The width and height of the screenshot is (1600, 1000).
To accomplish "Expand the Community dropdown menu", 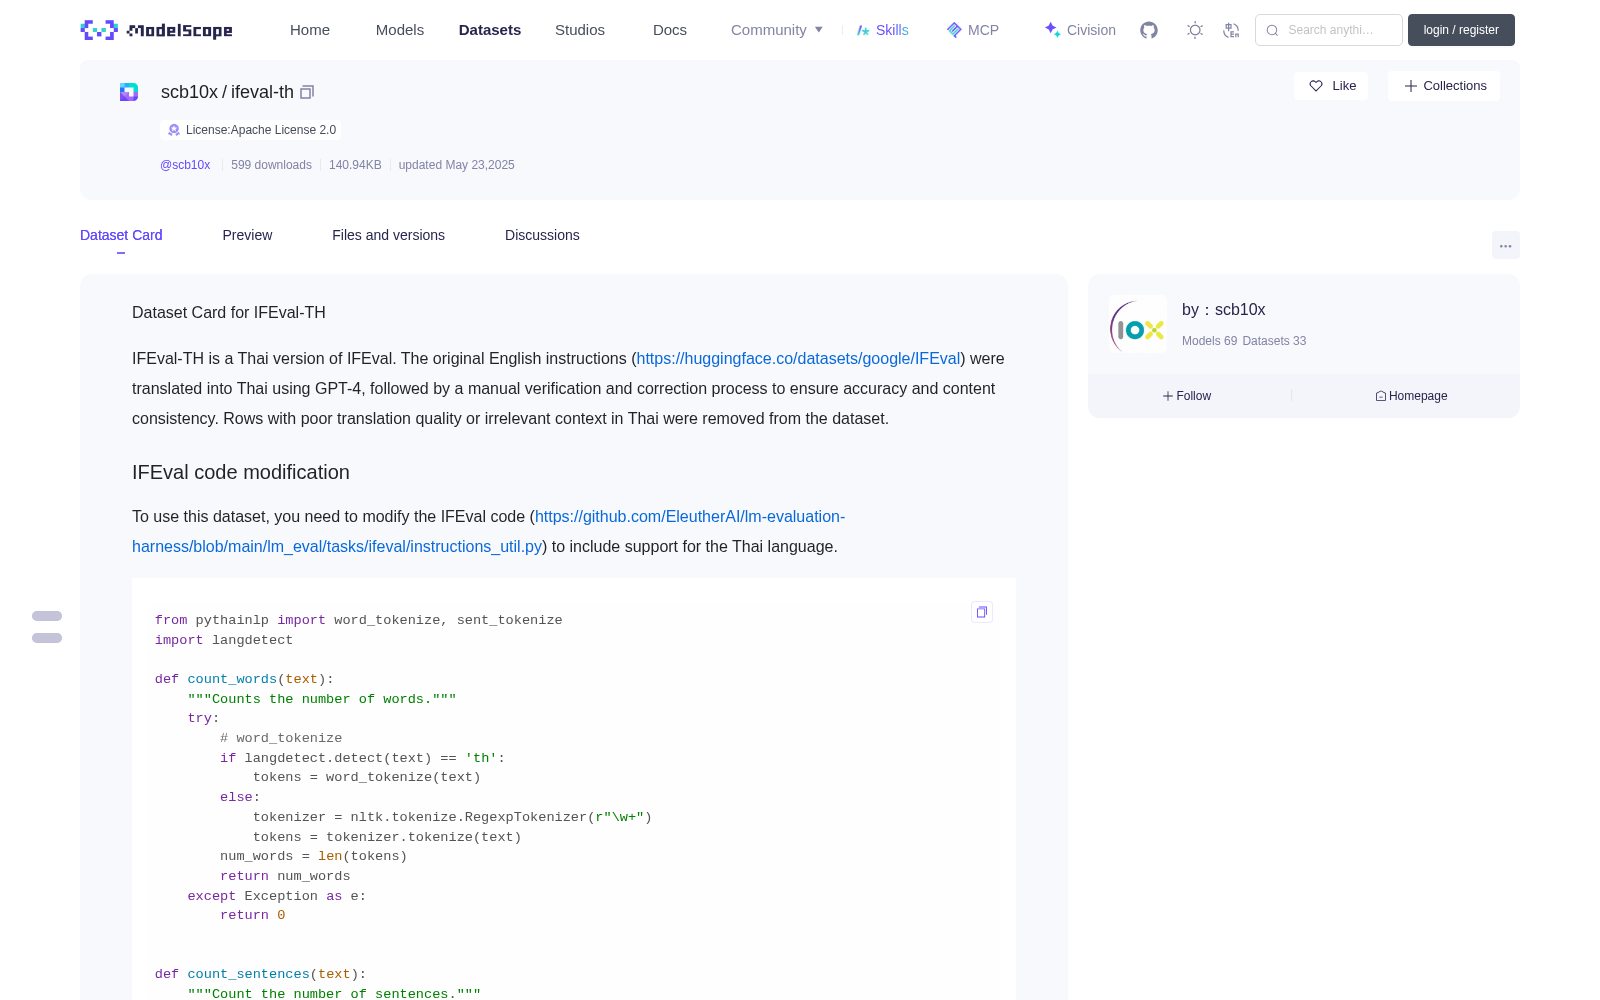I will (777, 30).
